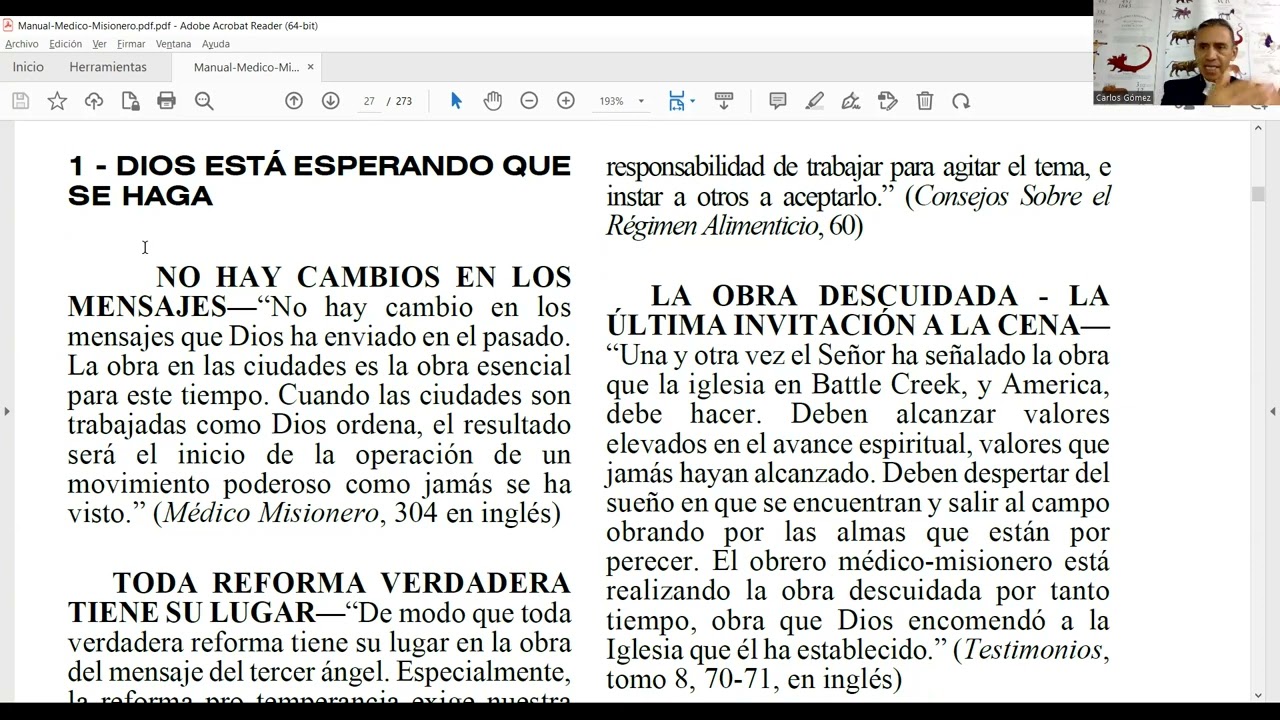
Task: Open the sign document tool
Action: pyautogui.click(x=851, y=101)
